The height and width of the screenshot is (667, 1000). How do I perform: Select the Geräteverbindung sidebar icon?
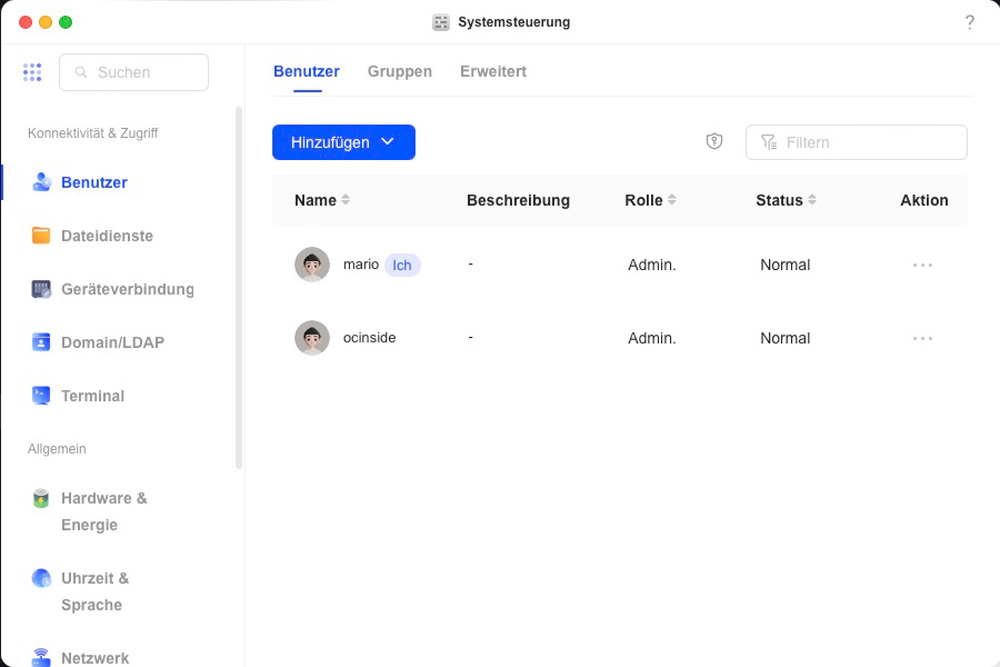pos(41,289)
